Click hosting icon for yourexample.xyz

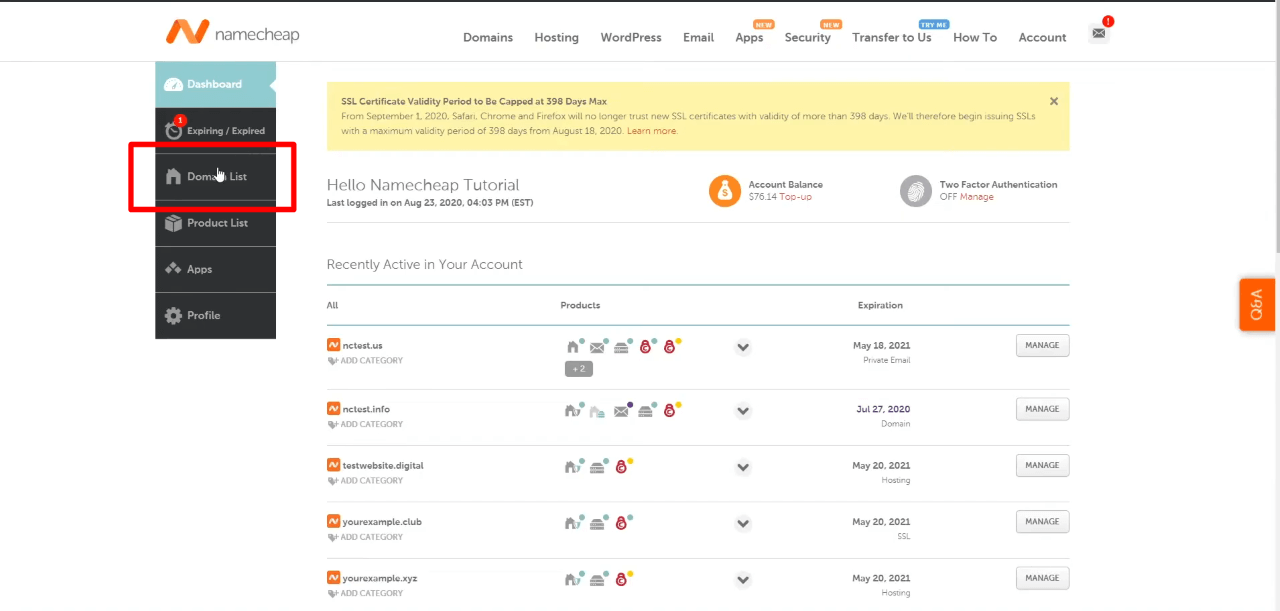(597, 578)
